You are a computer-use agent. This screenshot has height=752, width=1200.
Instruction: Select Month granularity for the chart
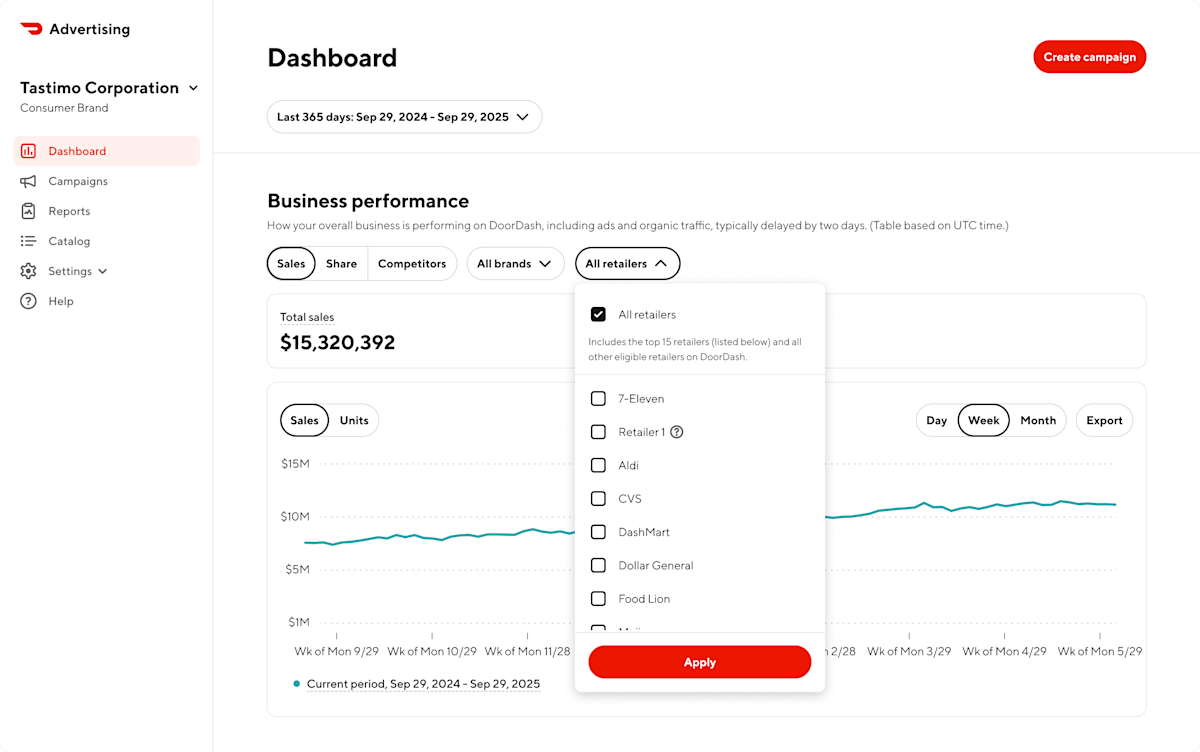point(1038,420)
